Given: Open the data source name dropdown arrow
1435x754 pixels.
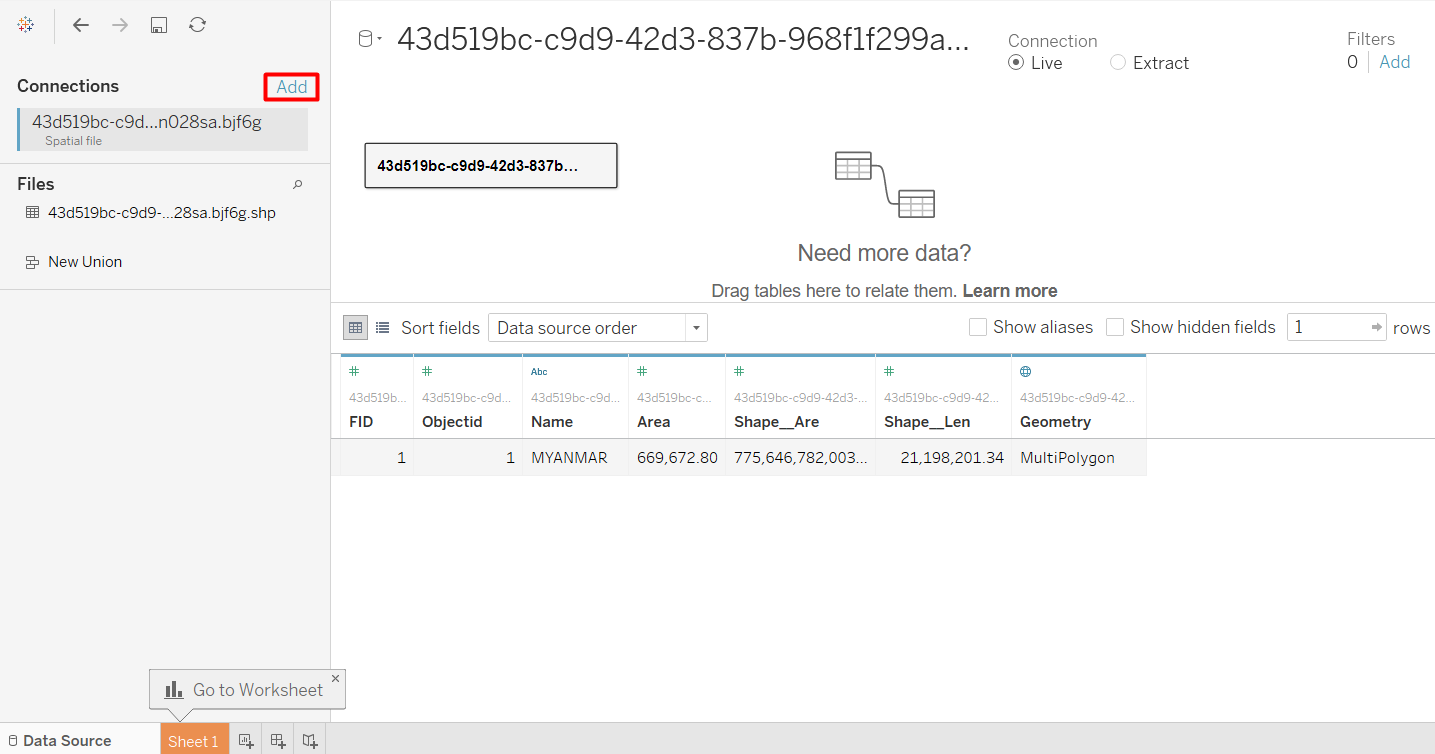Looking at the screenshot, I should [379, 39].
